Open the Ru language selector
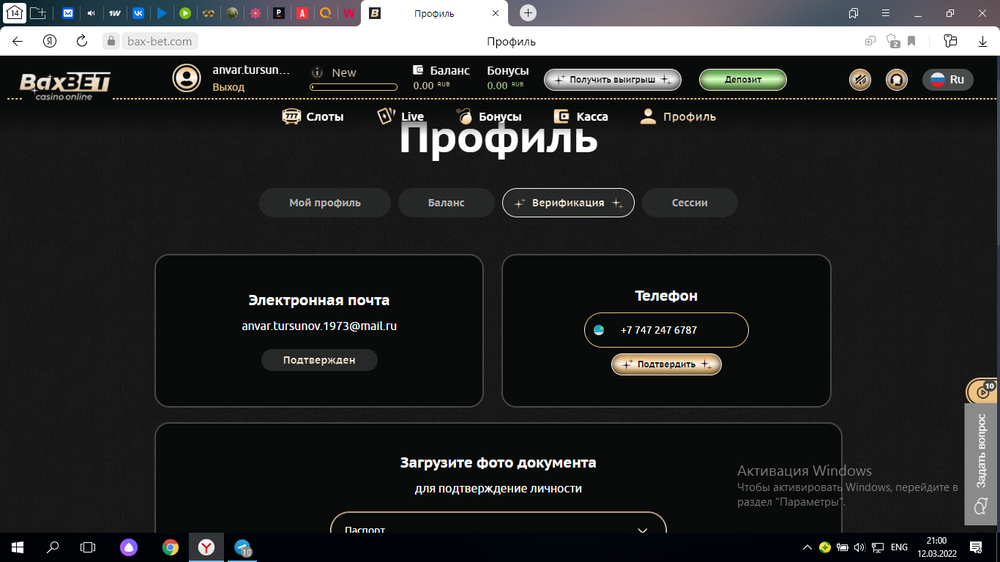This screenshot has width=1000, height=562. coord(947,80)
